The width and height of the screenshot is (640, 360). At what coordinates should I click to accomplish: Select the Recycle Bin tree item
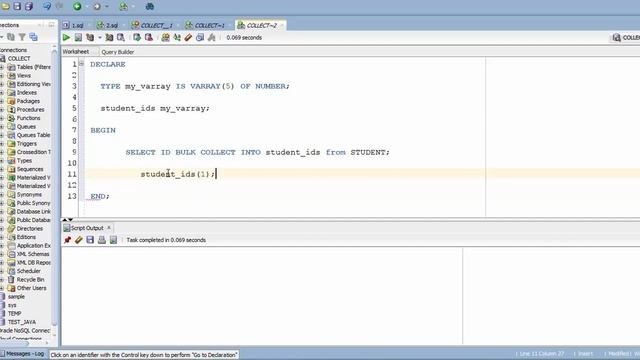coord(30,280)
